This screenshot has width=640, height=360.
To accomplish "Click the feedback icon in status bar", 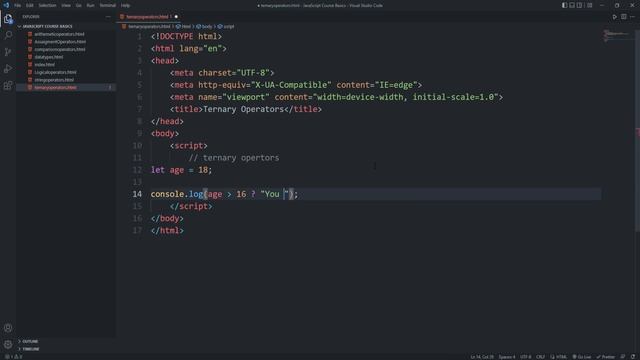I will pyautogui.click(x=623, y=357).
